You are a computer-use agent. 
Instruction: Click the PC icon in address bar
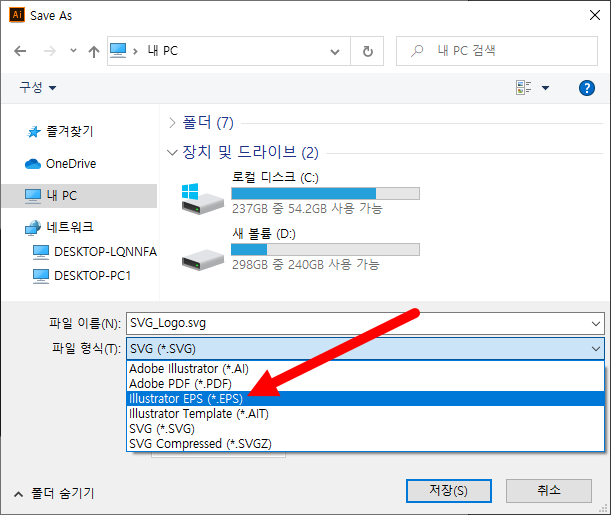pos(118,51)
